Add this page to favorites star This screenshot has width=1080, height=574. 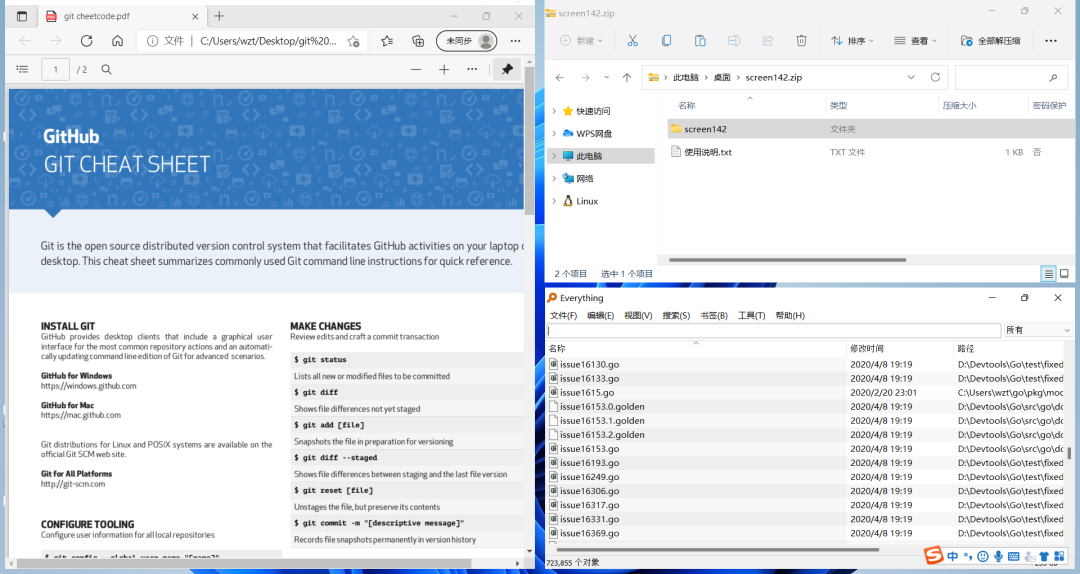point(353,41)
